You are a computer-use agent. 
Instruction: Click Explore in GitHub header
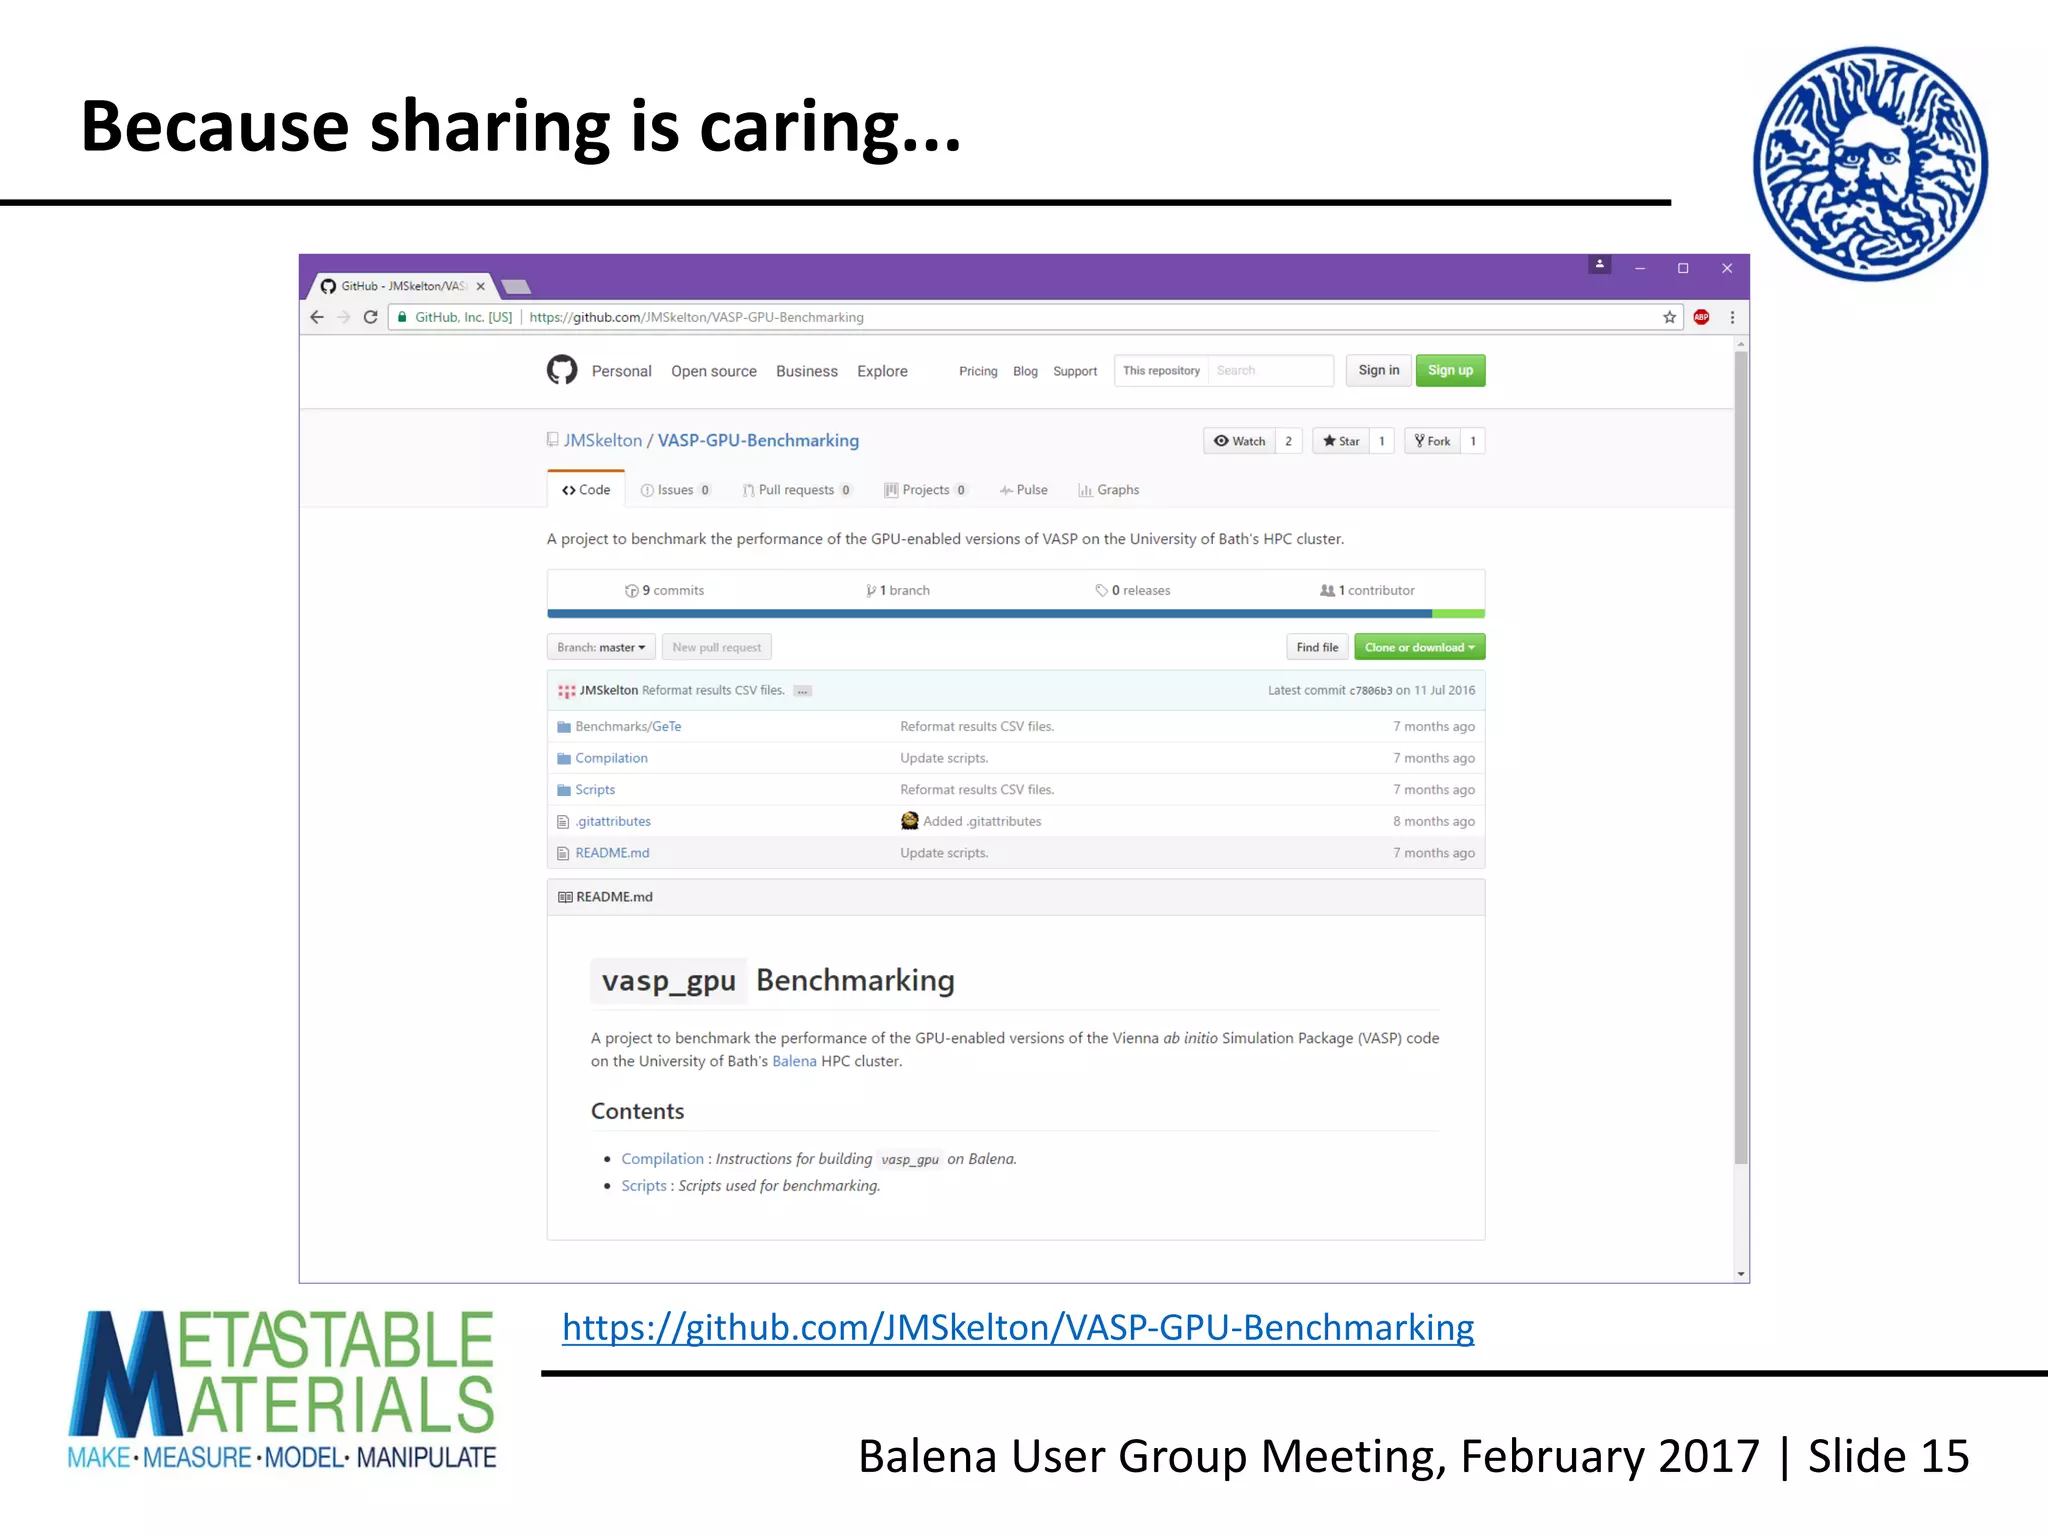[x=882, y=371]
